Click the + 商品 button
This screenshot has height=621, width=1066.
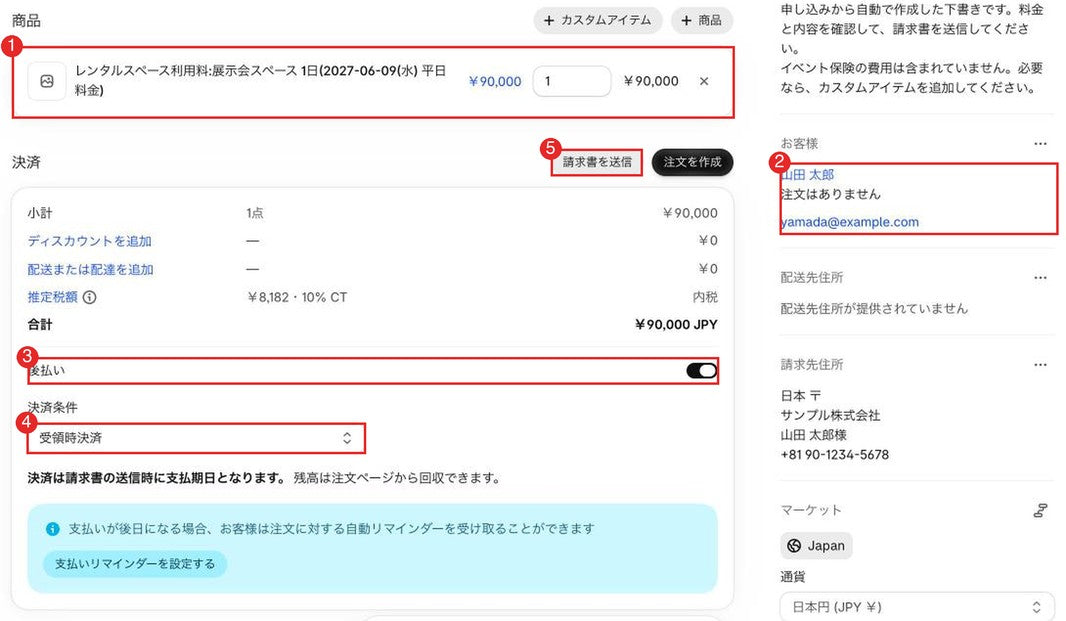[x=702, y=20]
